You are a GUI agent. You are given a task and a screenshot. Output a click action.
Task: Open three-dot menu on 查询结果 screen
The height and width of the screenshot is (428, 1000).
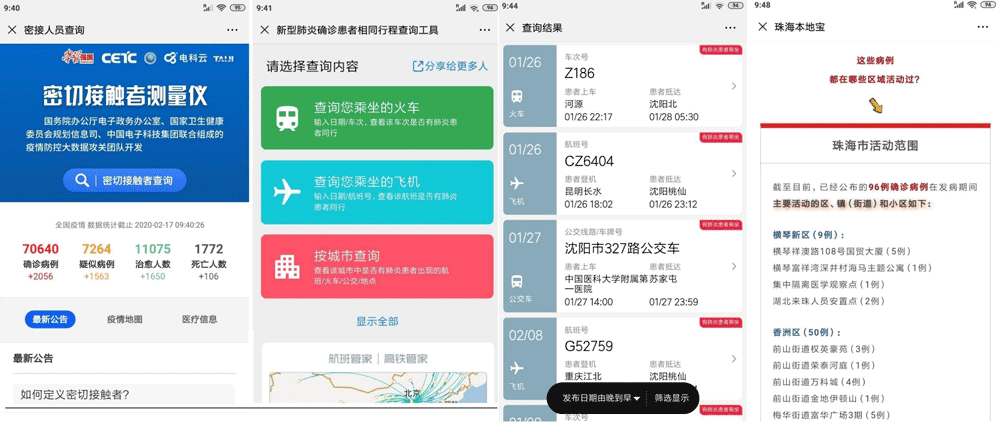point(730,27)
